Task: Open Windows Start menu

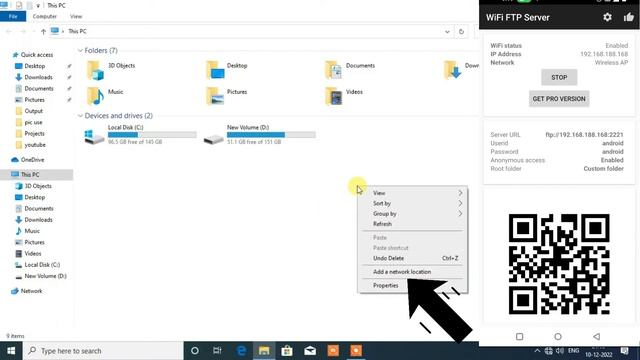Action: pos(11,351)
